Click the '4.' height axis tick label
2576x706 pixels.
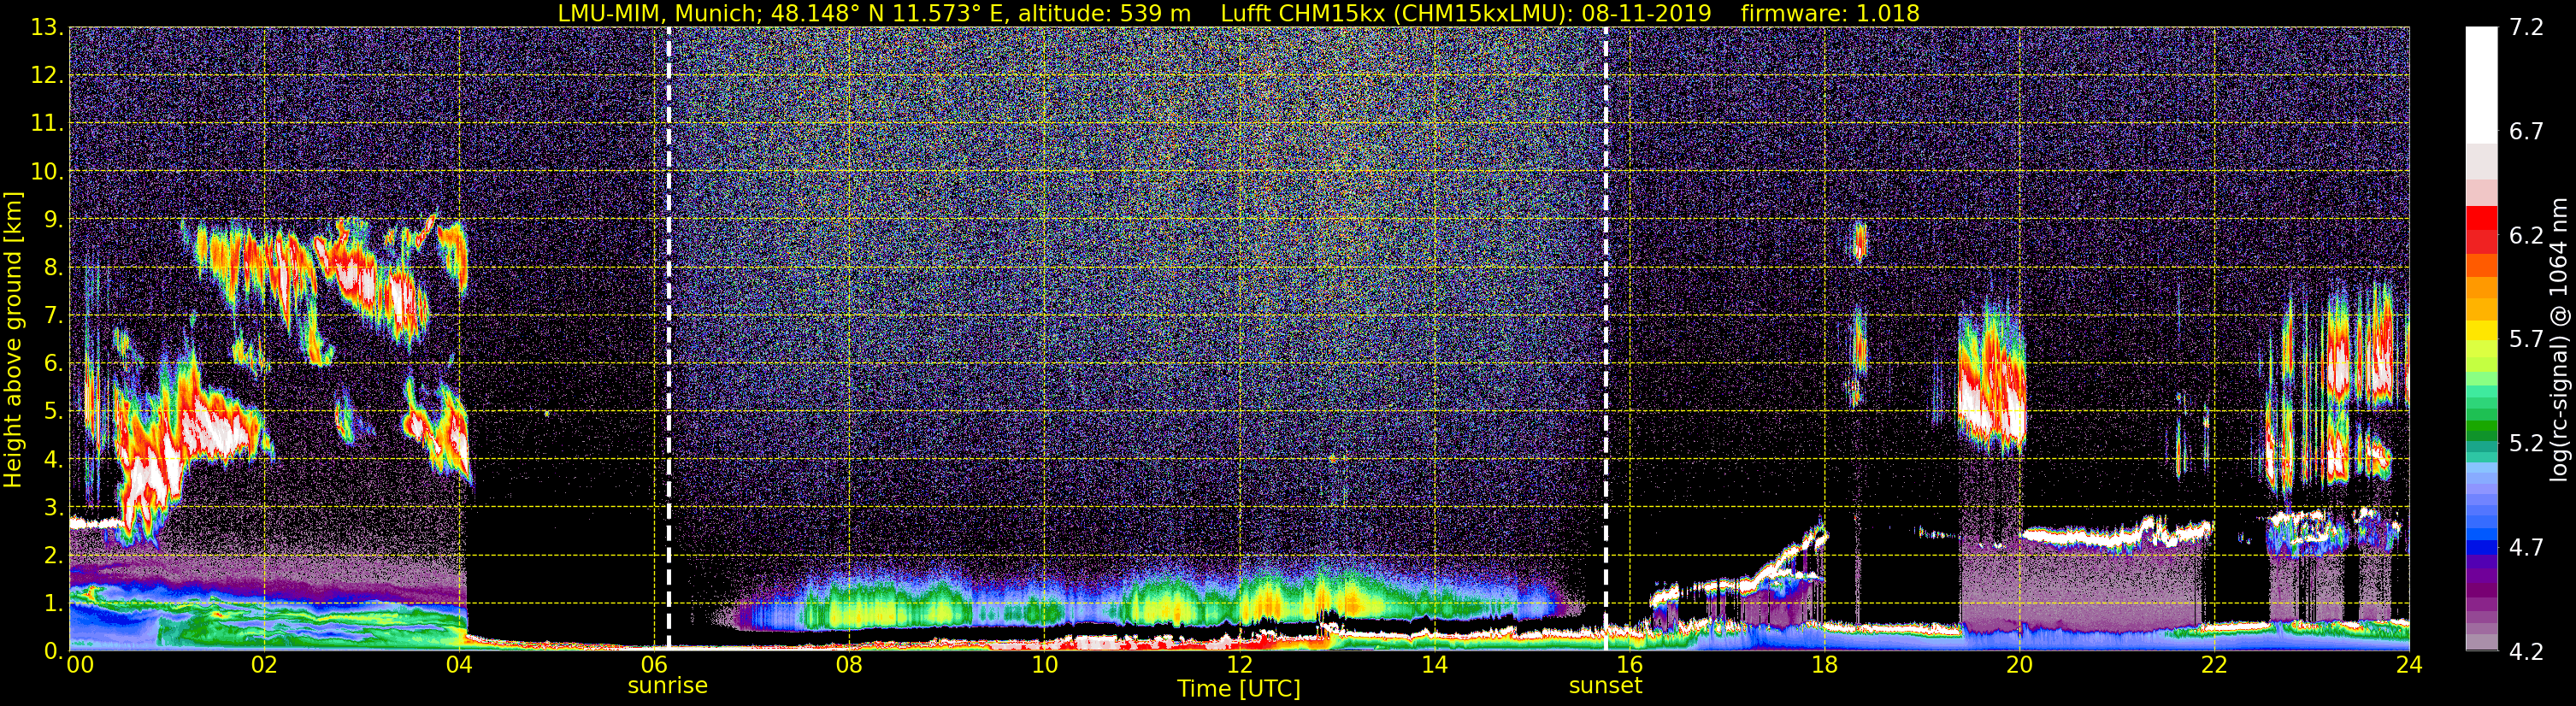coord(52,460)
